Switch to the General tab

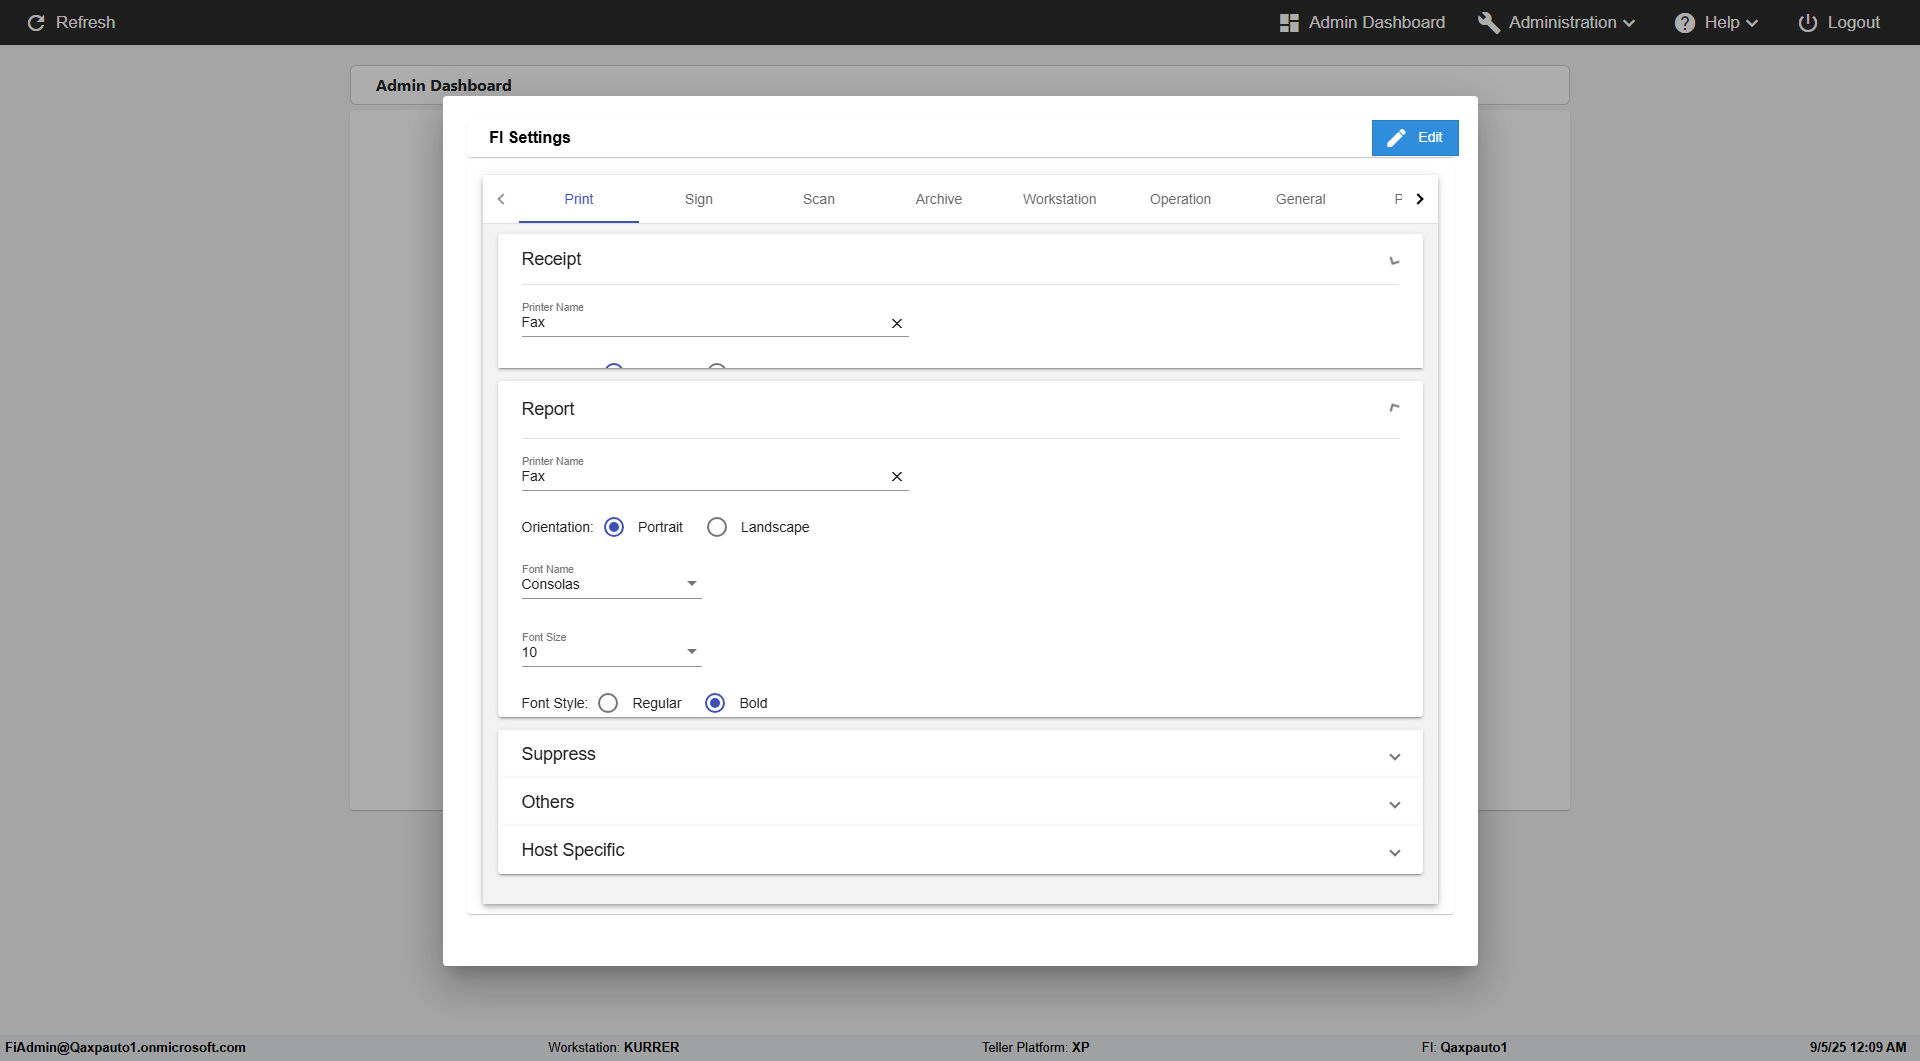pos(1301,199)
